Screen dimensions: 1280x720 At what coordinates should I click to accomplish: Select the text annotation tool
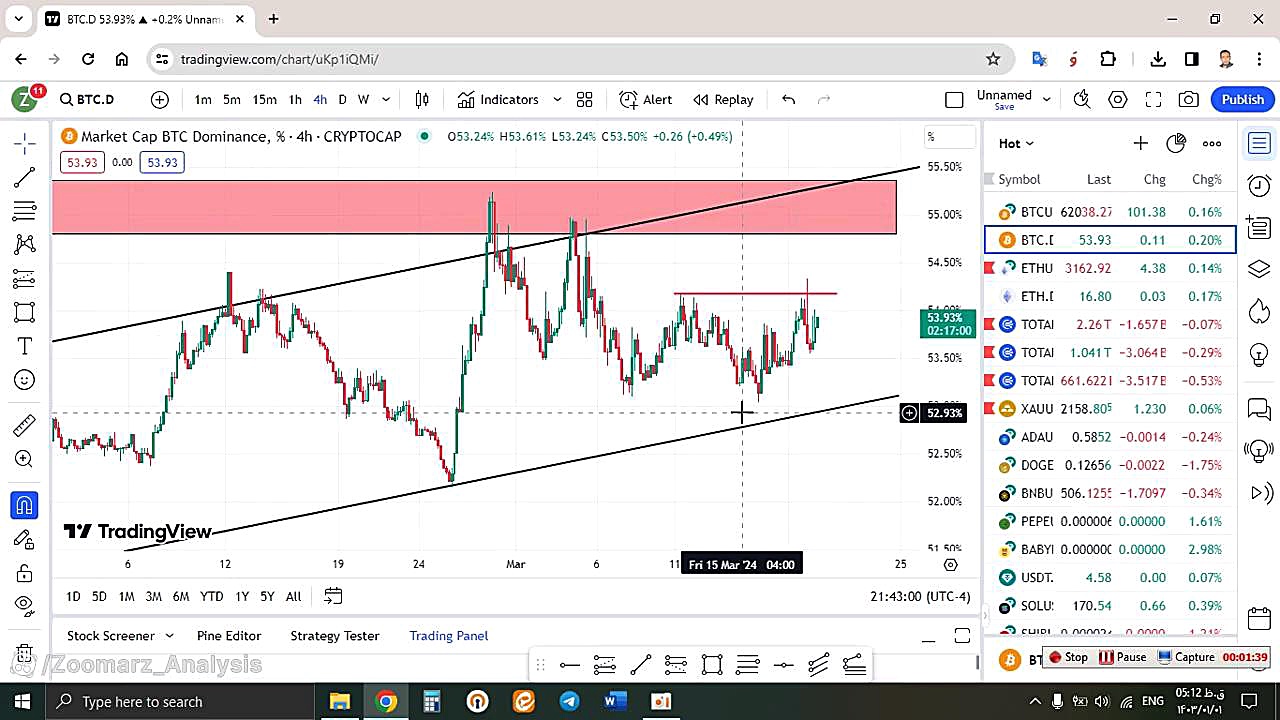[25, 346]
